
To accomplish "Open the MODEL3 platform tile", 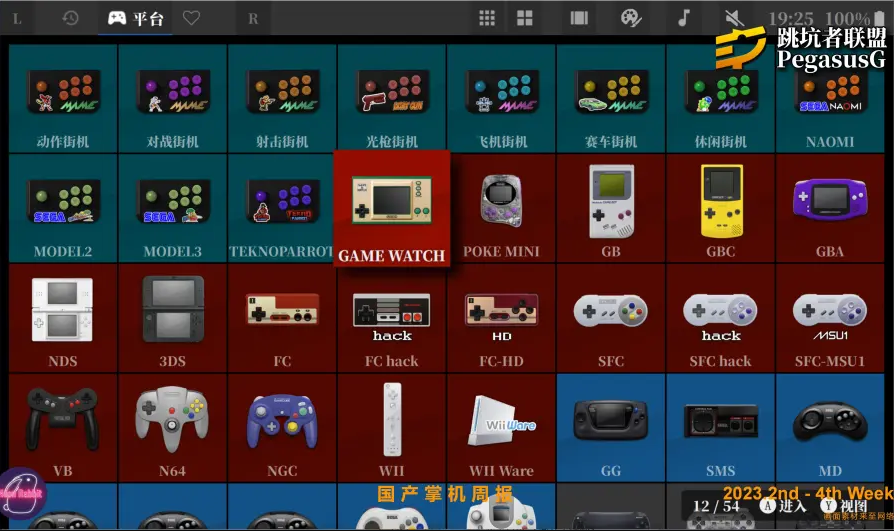I will click(173, 208).
